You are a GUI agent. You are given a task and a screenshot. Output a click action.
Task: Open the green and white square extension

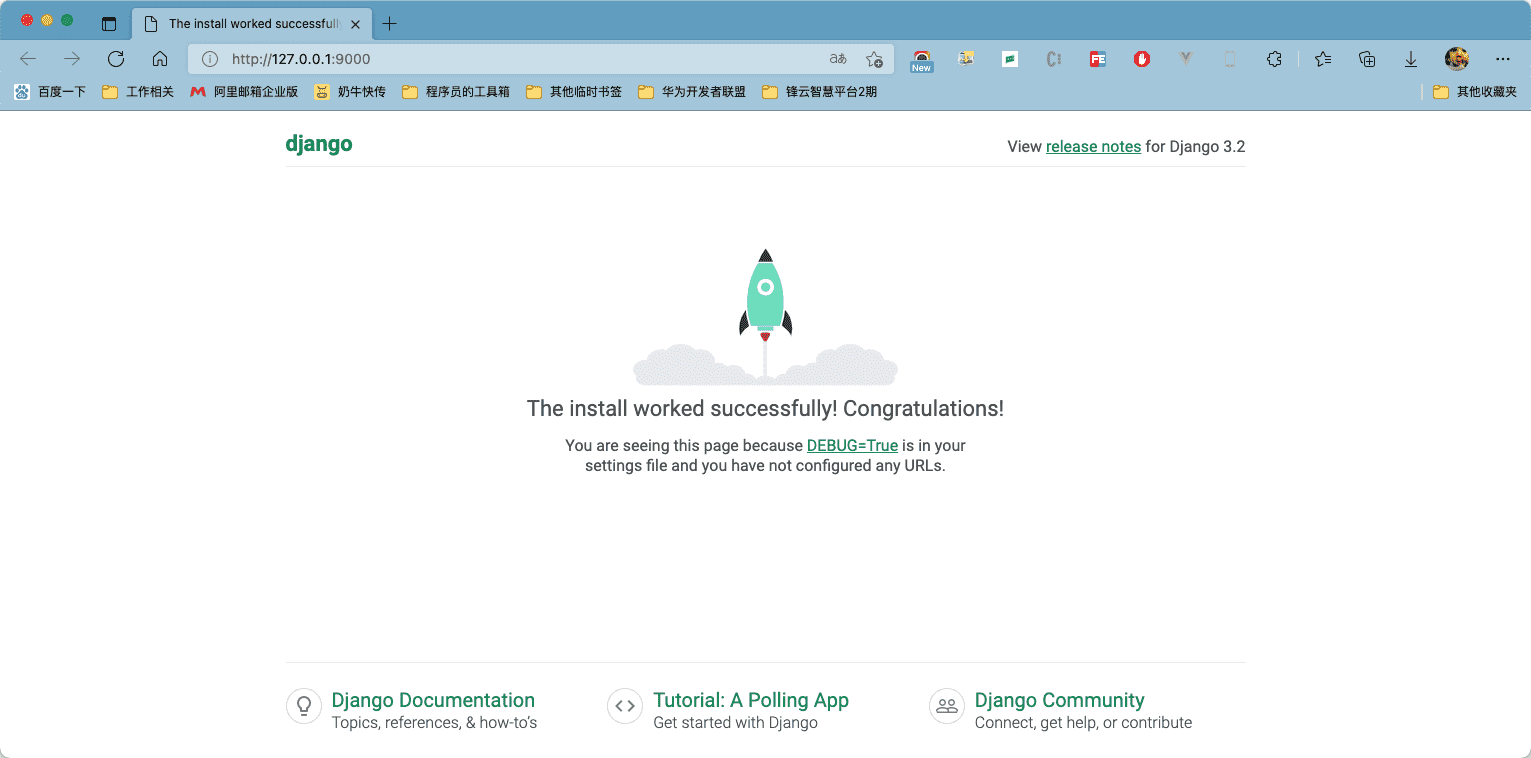click(x=1010, y=59)
